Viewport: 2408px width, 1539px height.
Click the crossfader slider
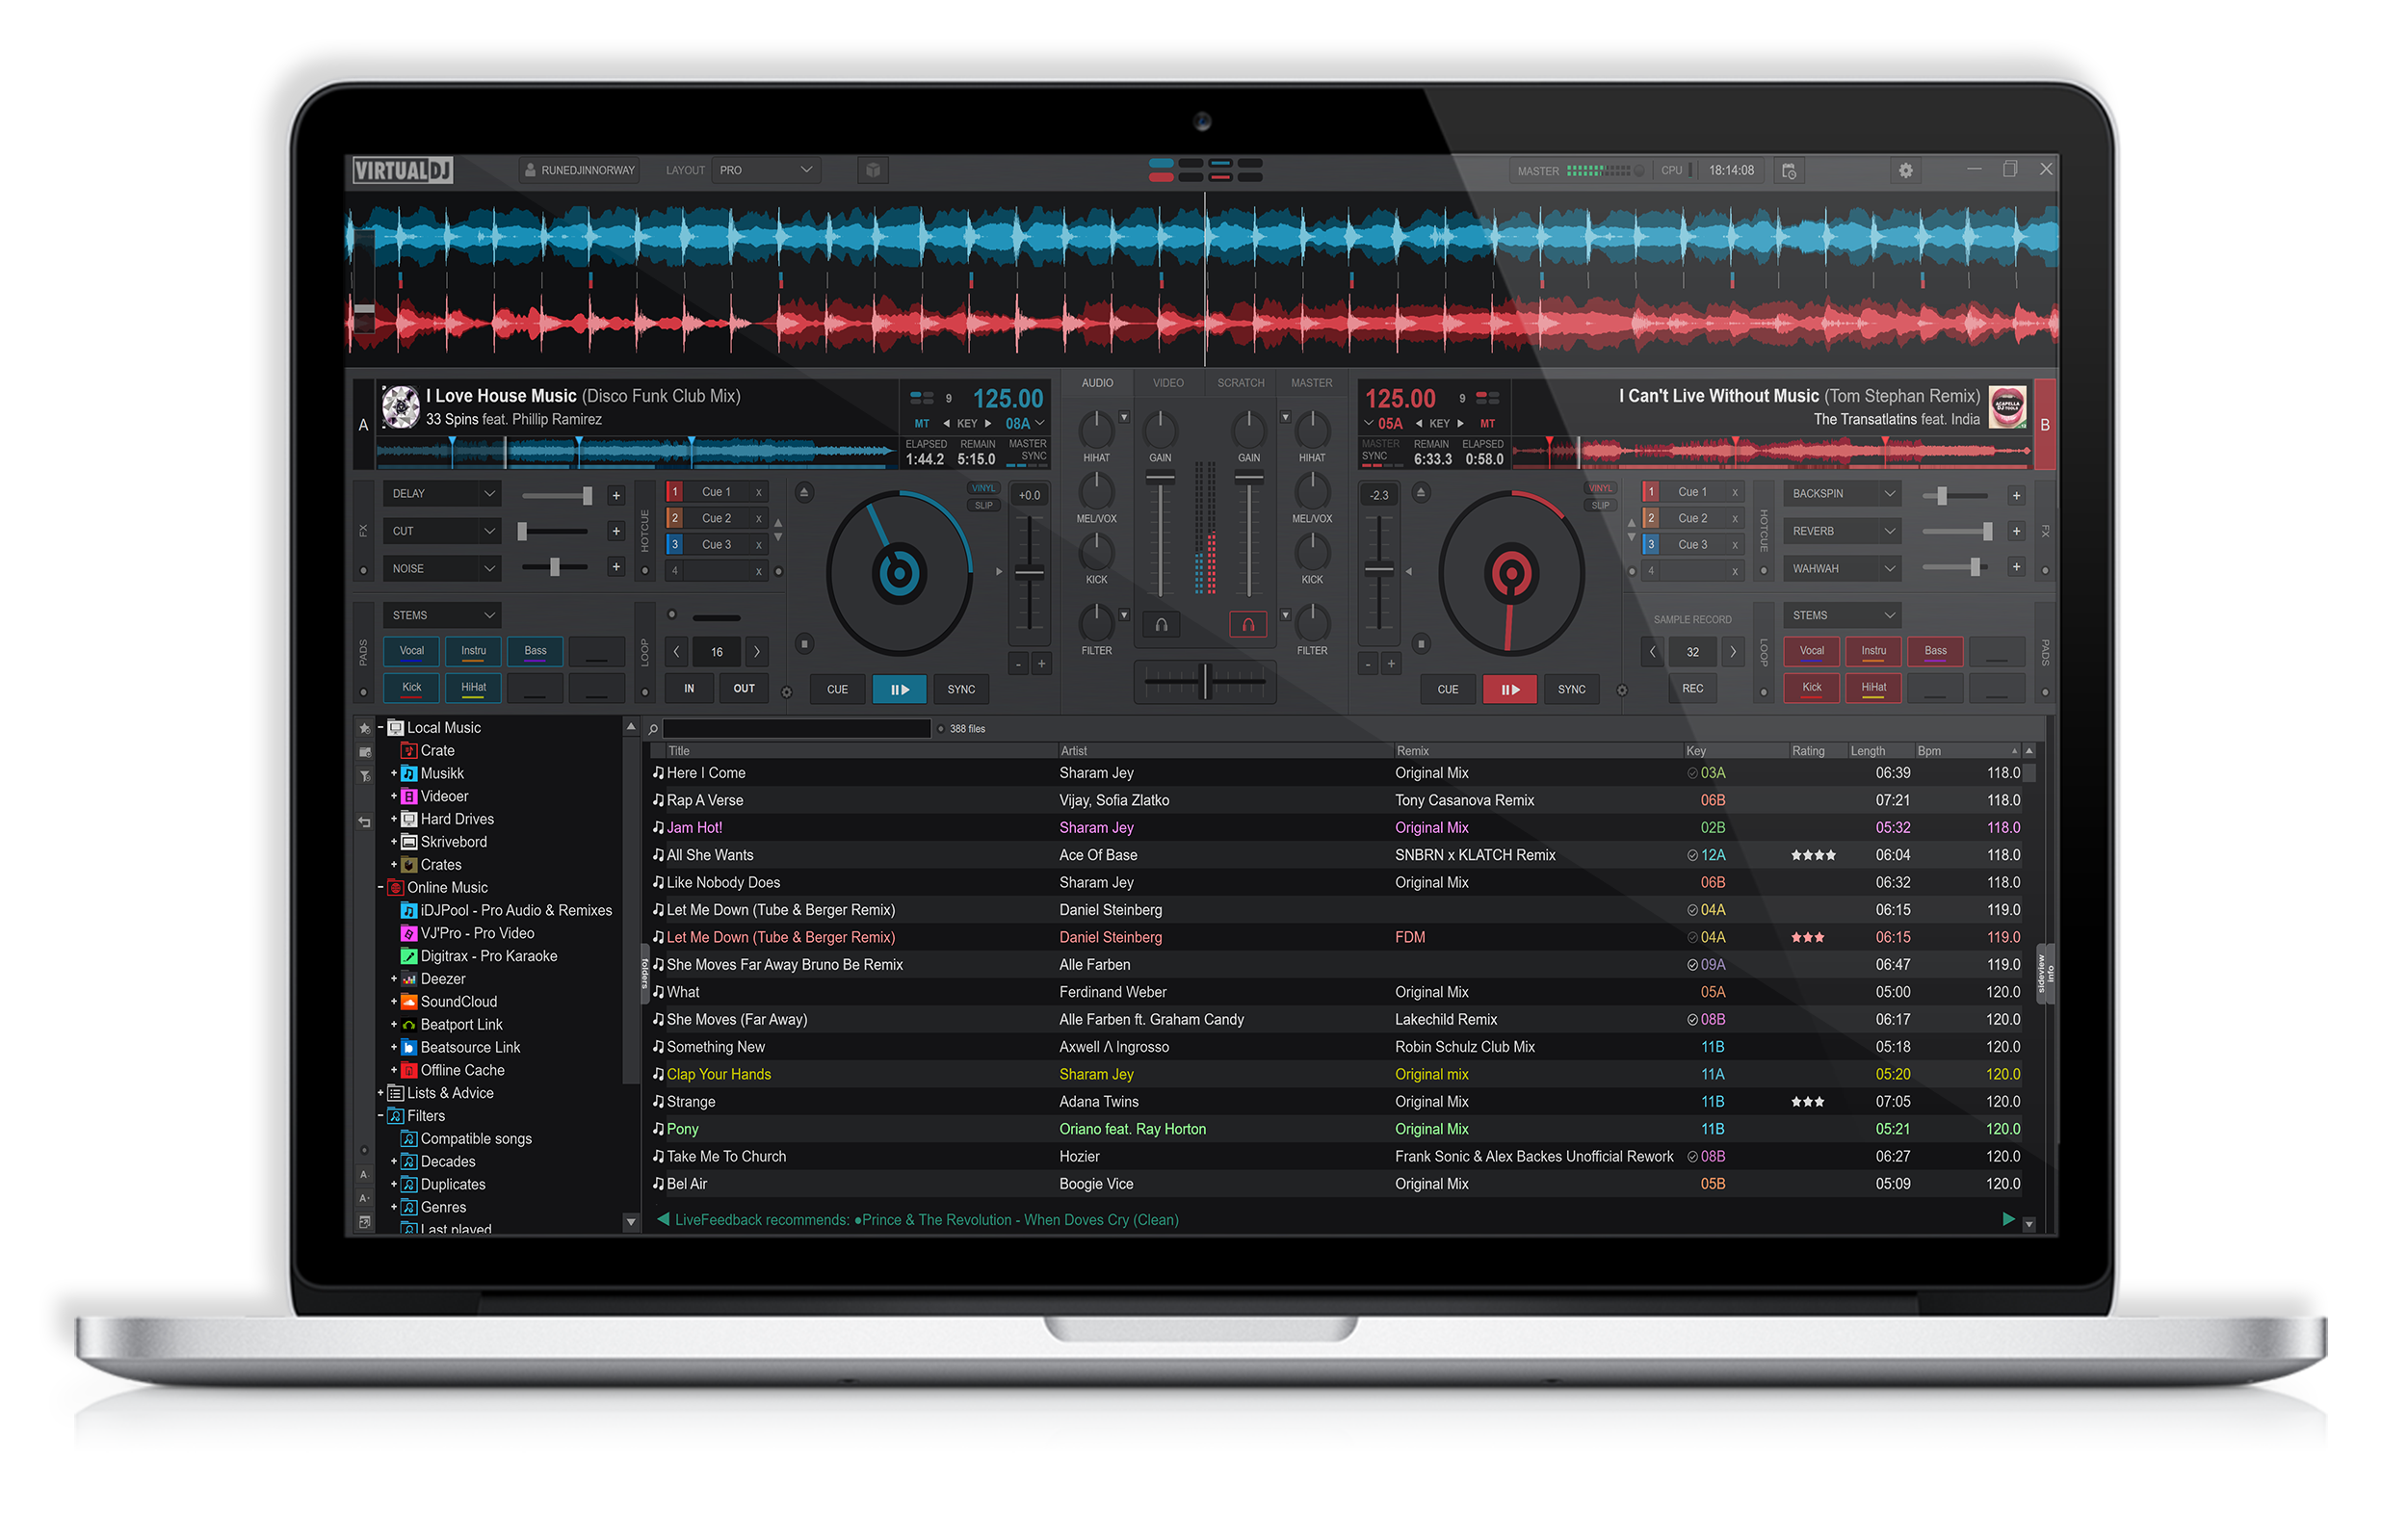pos(1204,681)
